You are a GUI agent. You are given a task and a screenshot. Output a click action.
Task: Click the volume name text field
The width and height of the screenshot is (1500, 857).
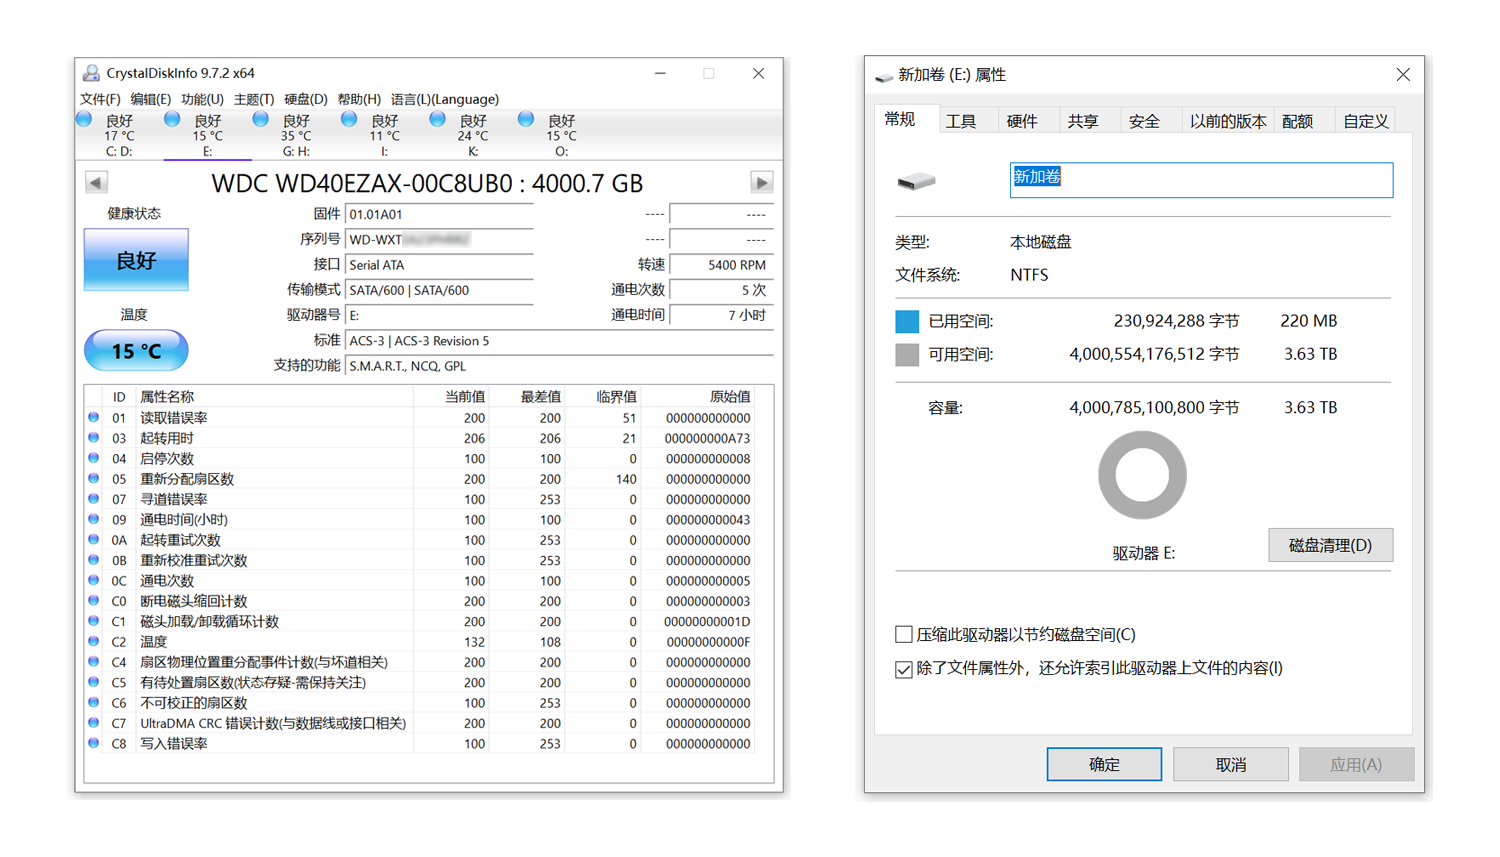point(1201,180)
